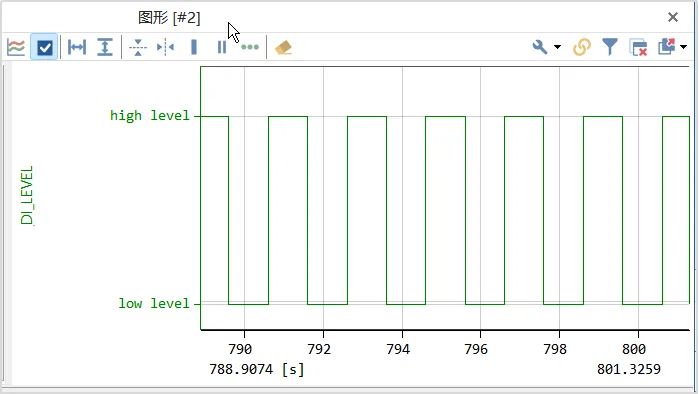Click the 792 time axis tick label
699x394 pixels.
[x=319, y=349]
